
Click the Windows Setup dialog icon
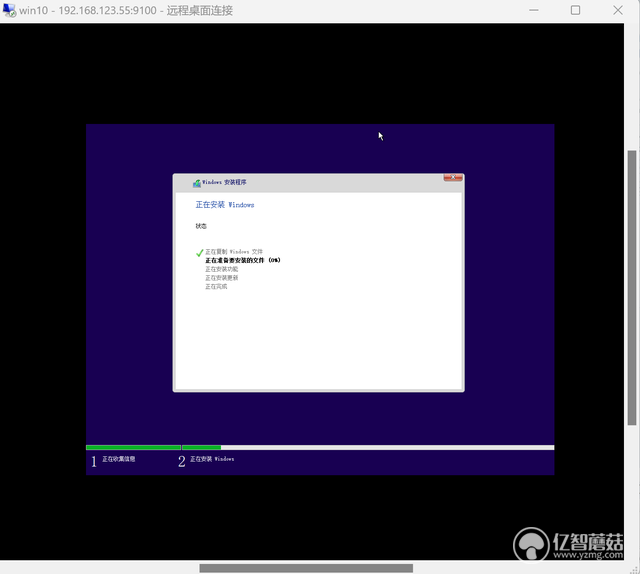click(x=197, y=183)
